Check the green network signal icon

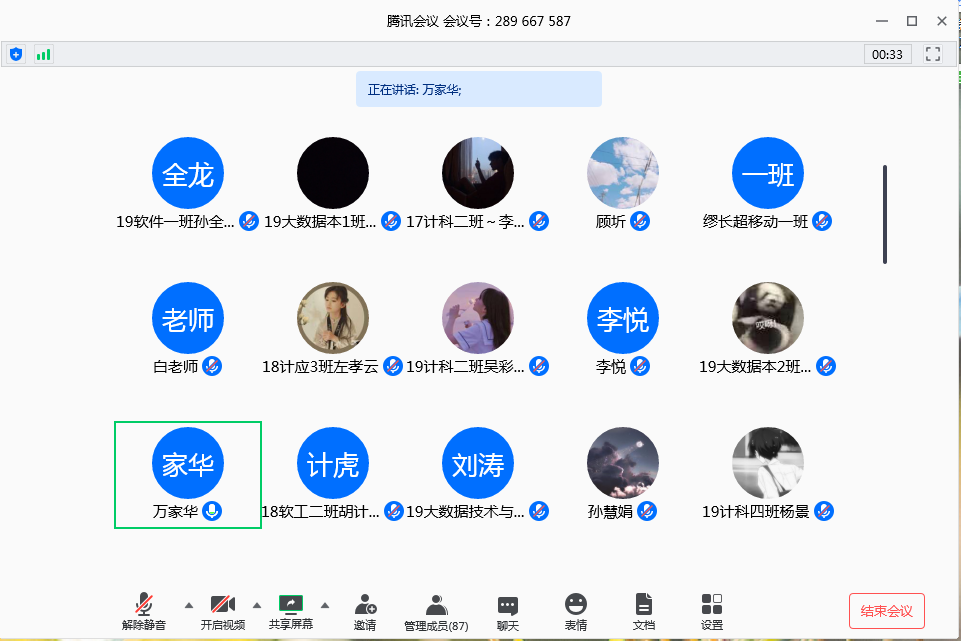pos(43,54)
